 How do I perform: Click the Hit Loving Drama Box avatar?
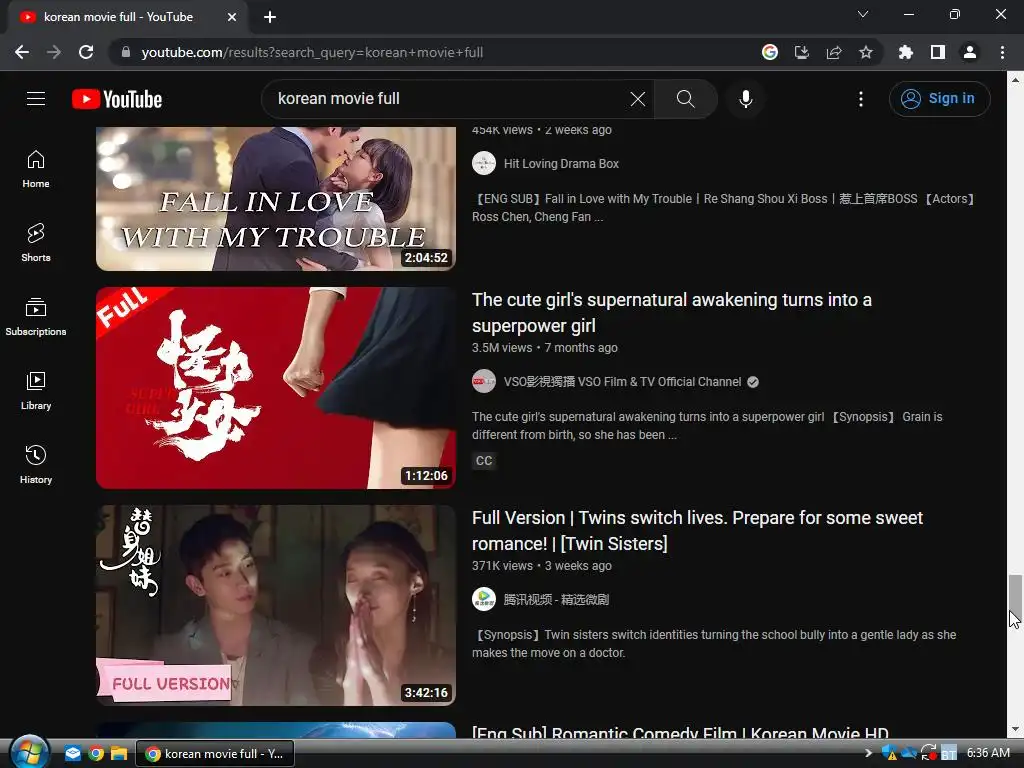pyautogui.click(x=484, y=163)
